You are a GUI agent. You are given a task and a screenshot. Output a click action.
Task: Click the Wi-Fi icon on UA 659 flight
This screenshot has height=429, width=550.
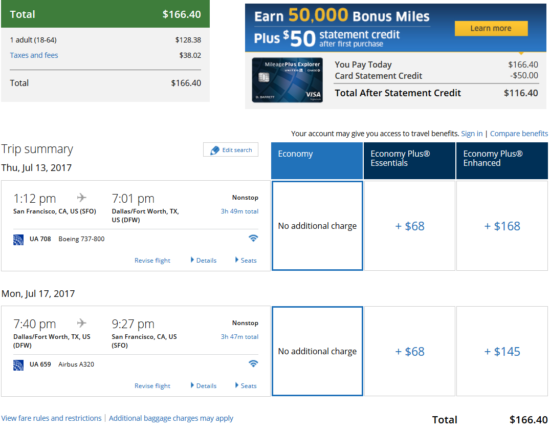pos(253,363)
